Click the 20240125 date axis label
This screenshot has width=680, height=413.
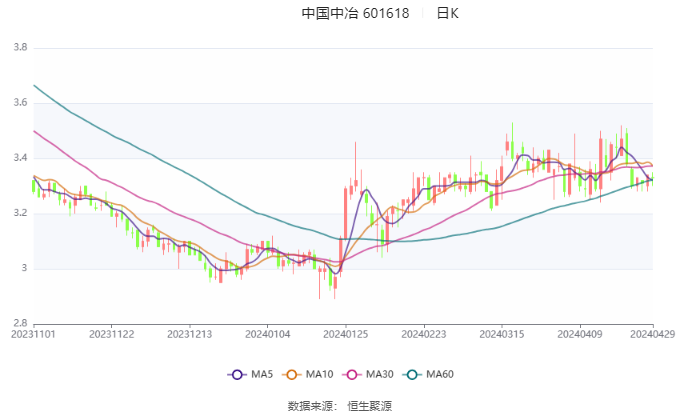[x=346, y=334]
